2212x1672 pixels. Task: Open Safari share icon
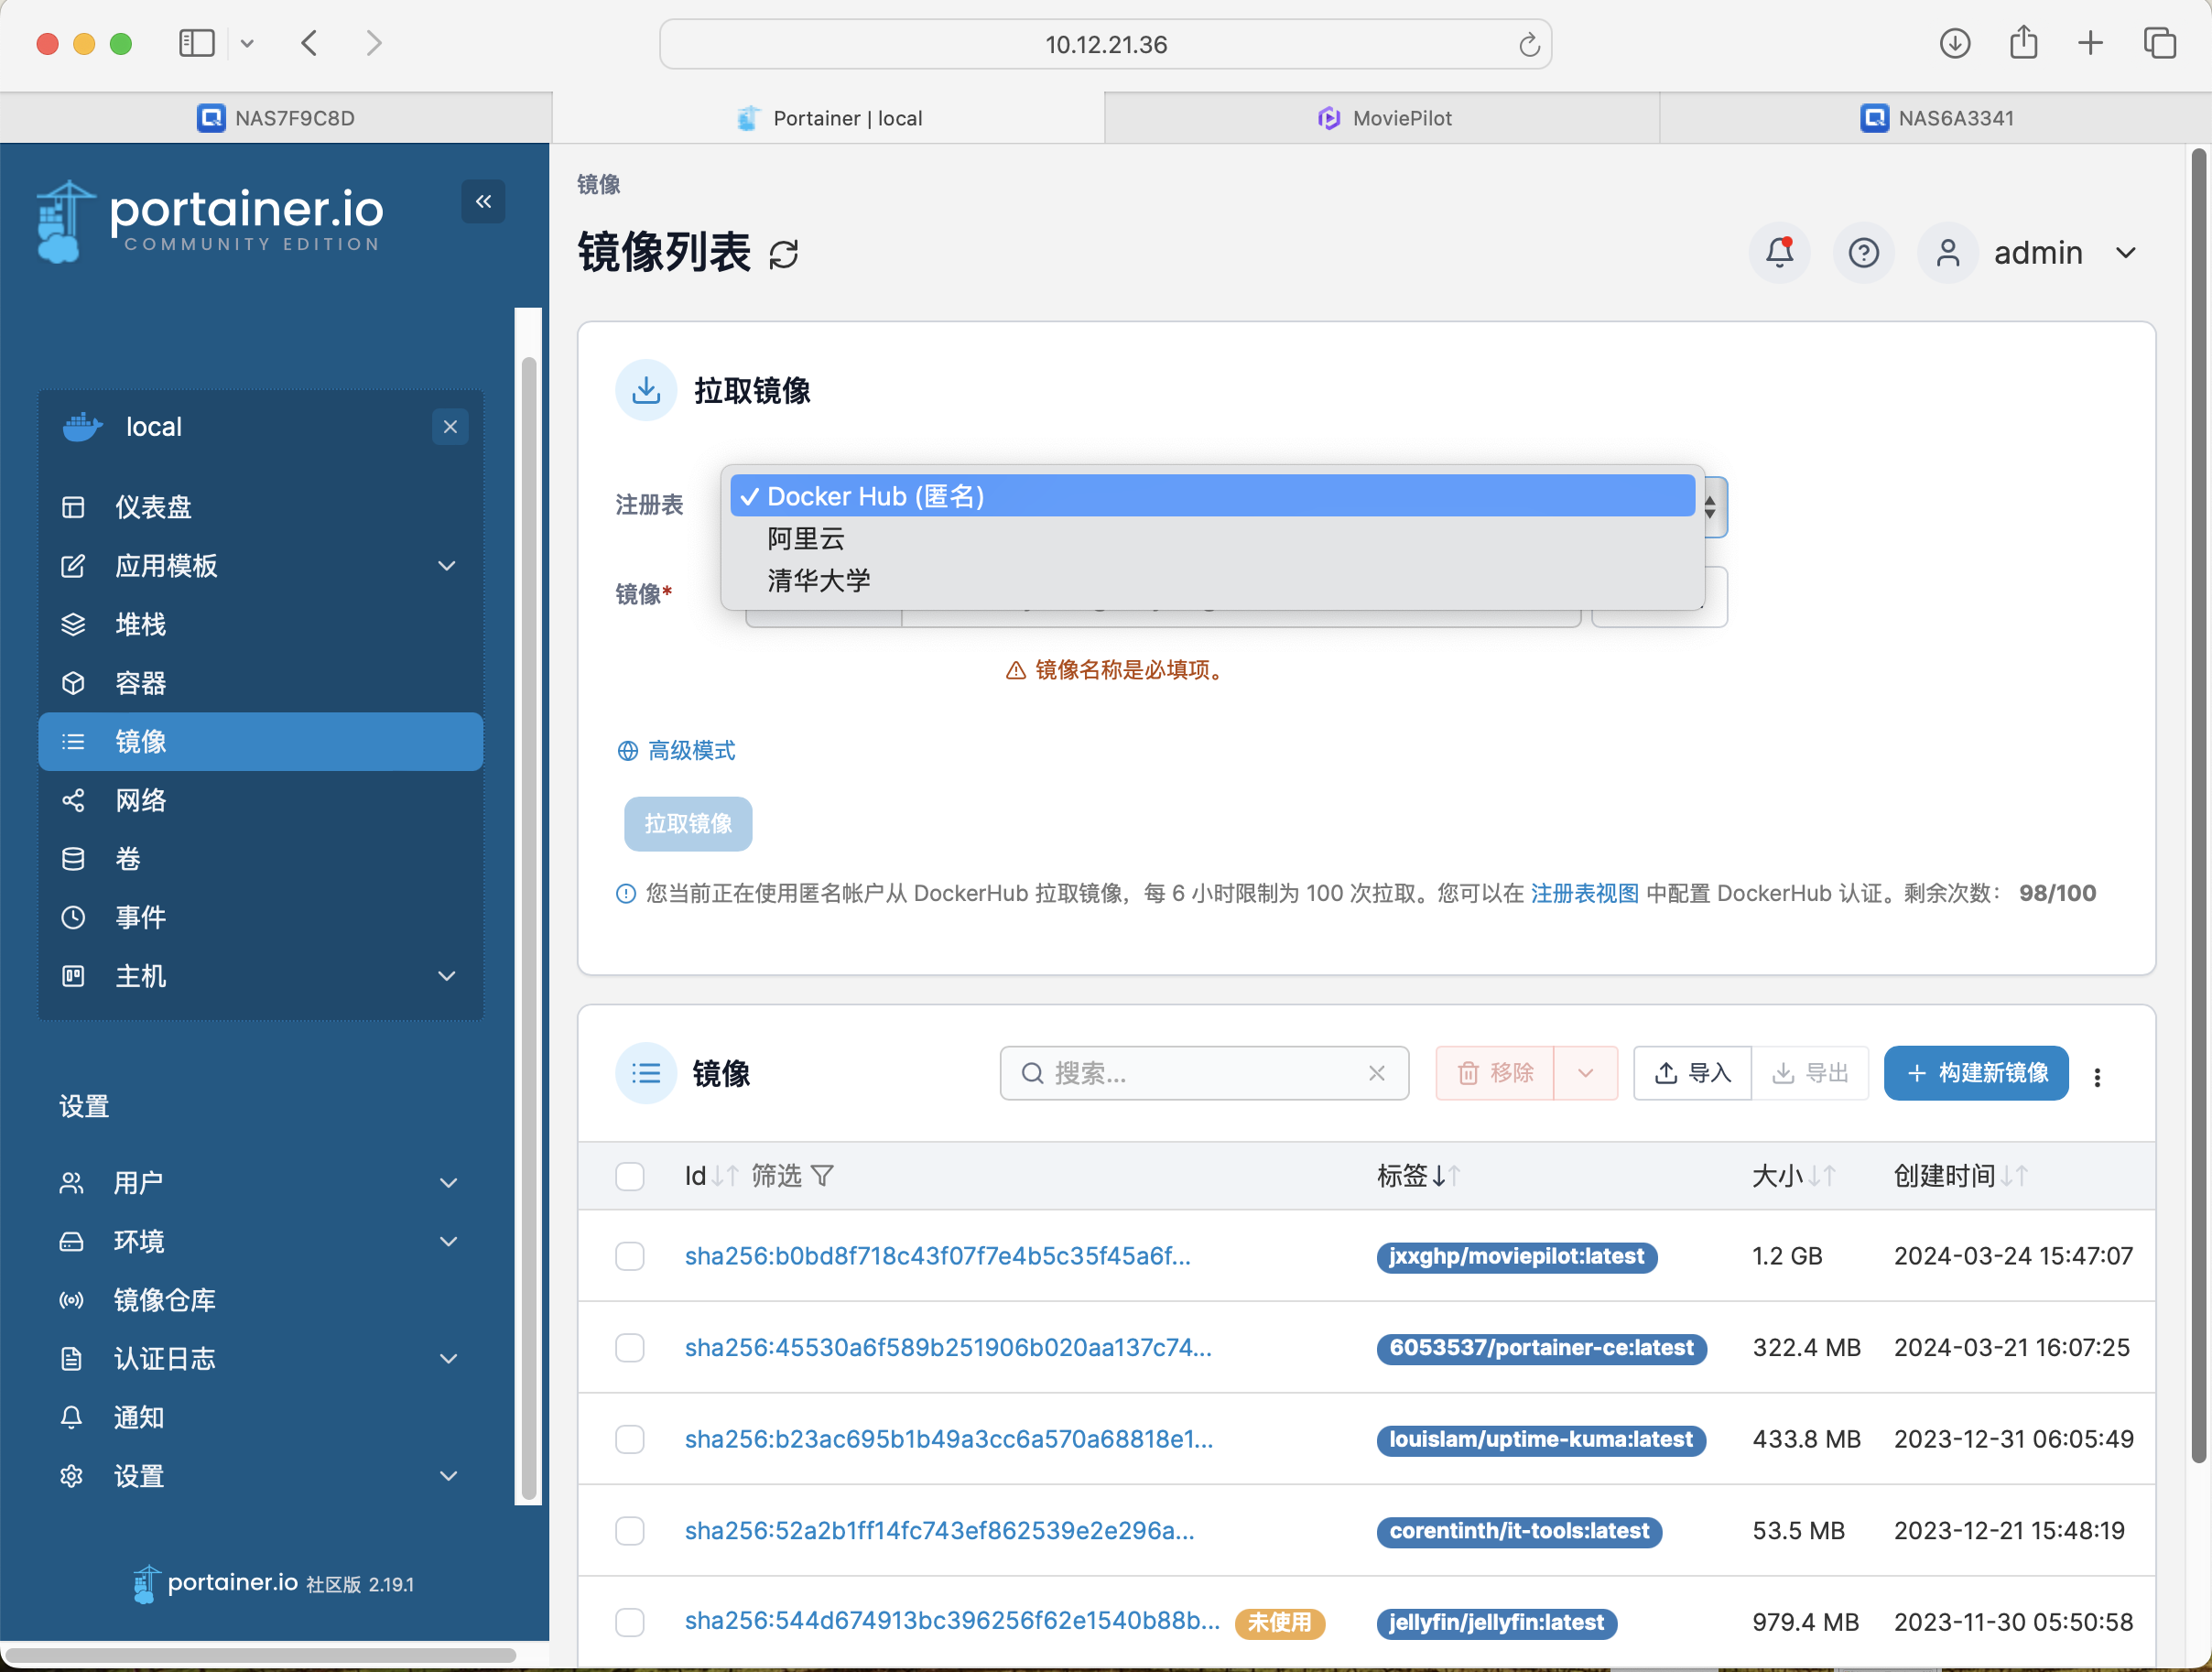pyautogui.click(x=2024, y=43)
